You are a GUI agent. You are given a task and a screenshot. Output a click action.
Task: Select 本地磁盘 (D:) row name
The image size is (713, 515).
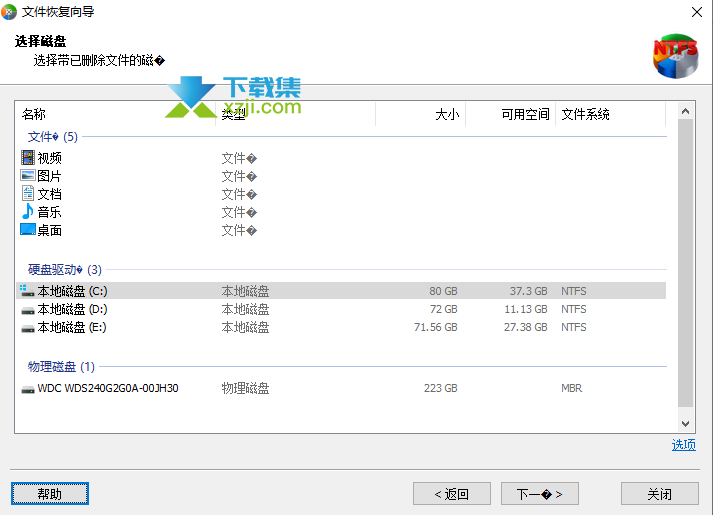[x=72, y=309]
